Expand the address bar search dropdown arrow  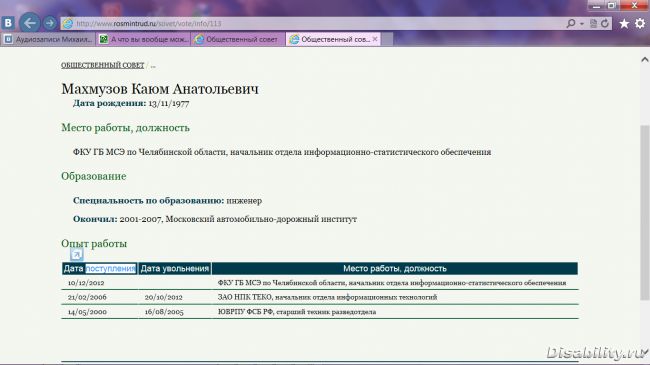[x=582, y=24]
